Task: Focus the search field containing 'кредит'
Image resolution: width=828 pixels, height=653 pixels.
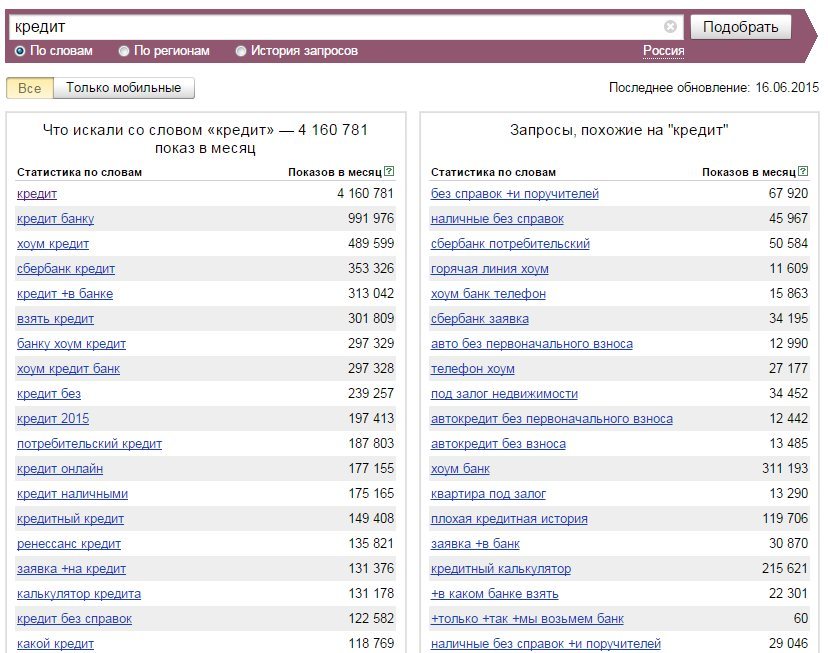Action: (x=338, y=27)
